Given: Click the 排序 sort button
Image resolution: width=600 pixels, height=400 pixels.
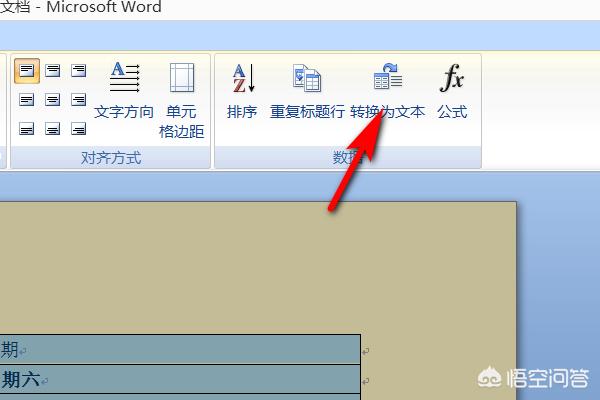Looking at the screenshot, I should click(242, 91).
